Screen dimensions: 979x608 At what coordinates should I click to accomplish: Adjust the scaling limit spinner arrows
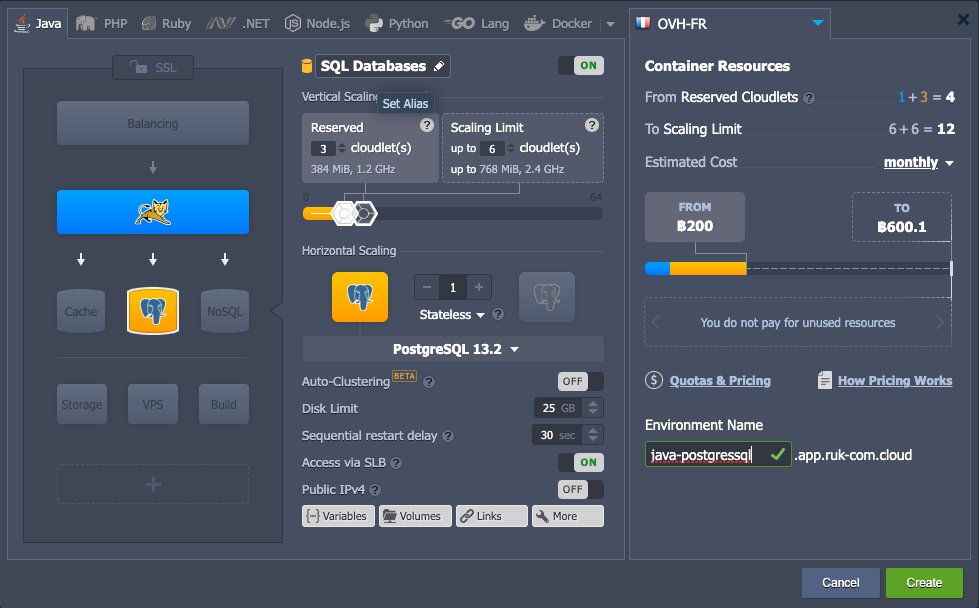pos(511,149)
